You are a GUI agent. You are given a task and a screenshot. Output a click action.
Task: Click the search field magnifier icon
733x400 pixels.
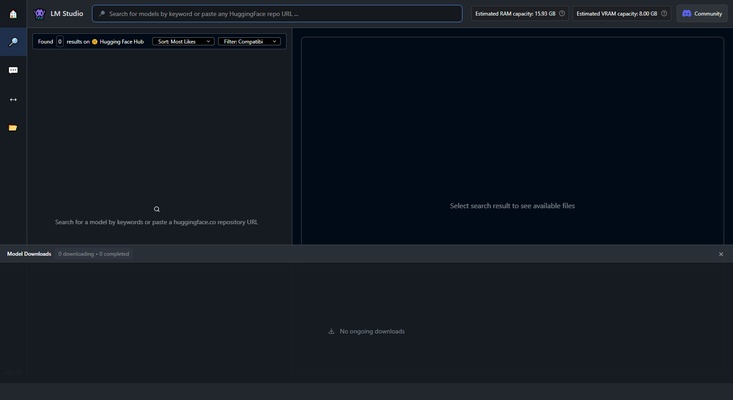[102, 14]
